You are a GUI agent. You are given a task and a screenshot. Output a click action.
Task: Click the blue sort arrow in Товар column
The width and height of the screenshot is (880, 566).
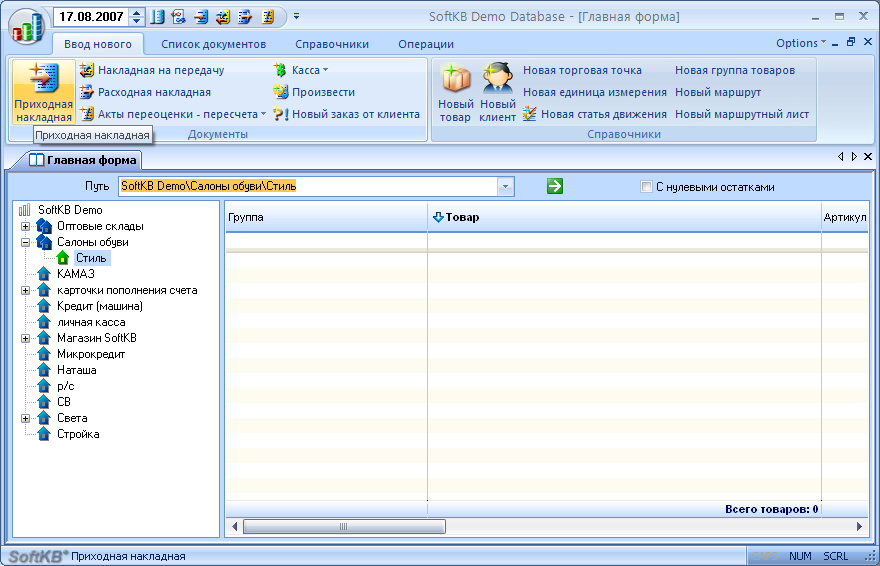tap(438, 217)
